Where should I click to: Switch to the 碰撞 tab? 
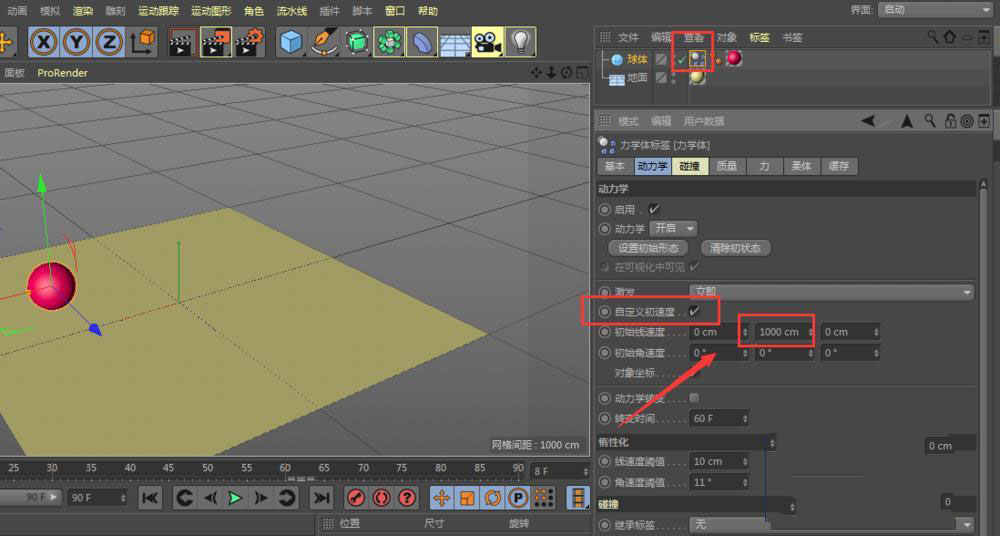click(689, 167)
